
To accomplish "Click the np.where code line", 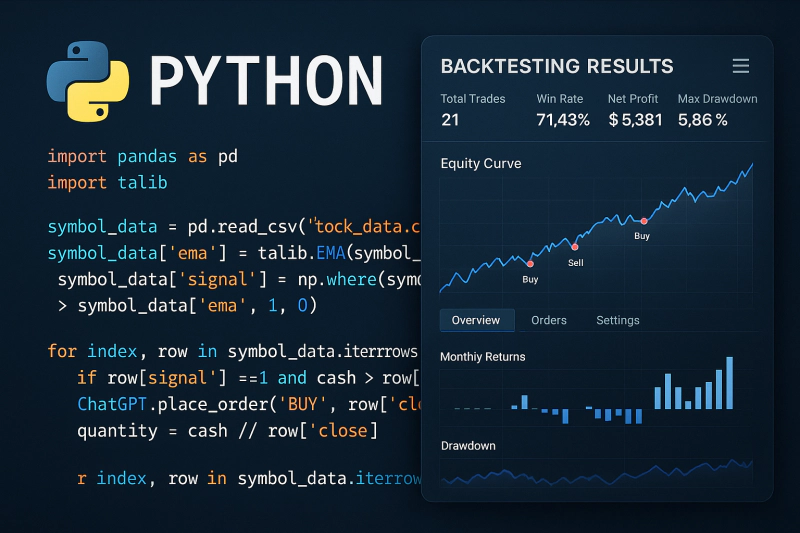I will (239, 280).
